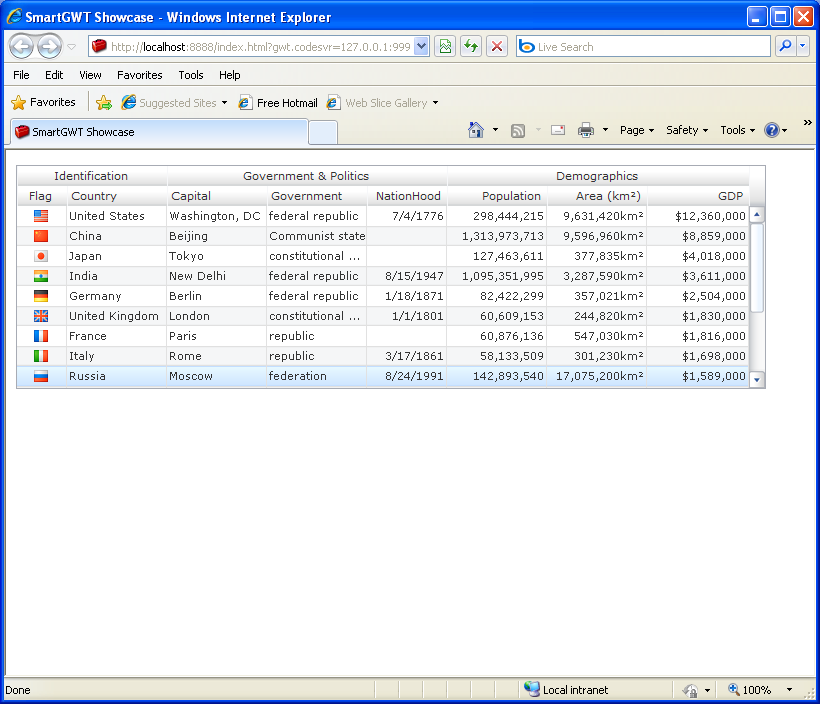This screenshot has width=820, height=704.
Task: Click the Japan flag icon
Action: coord(41,256)
